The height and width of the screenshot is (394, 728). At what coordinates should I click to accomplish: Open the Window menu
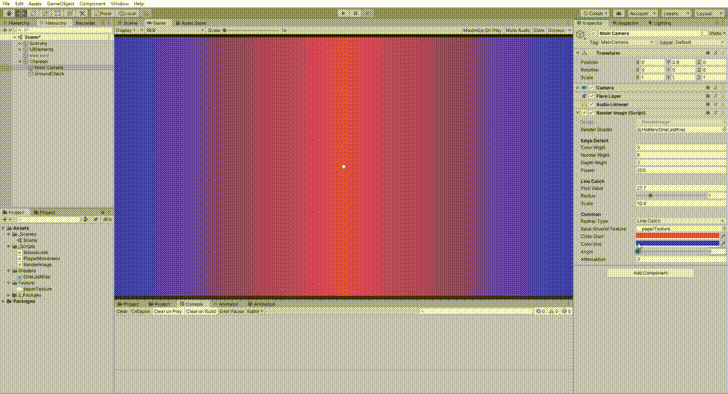pos(120,3)
